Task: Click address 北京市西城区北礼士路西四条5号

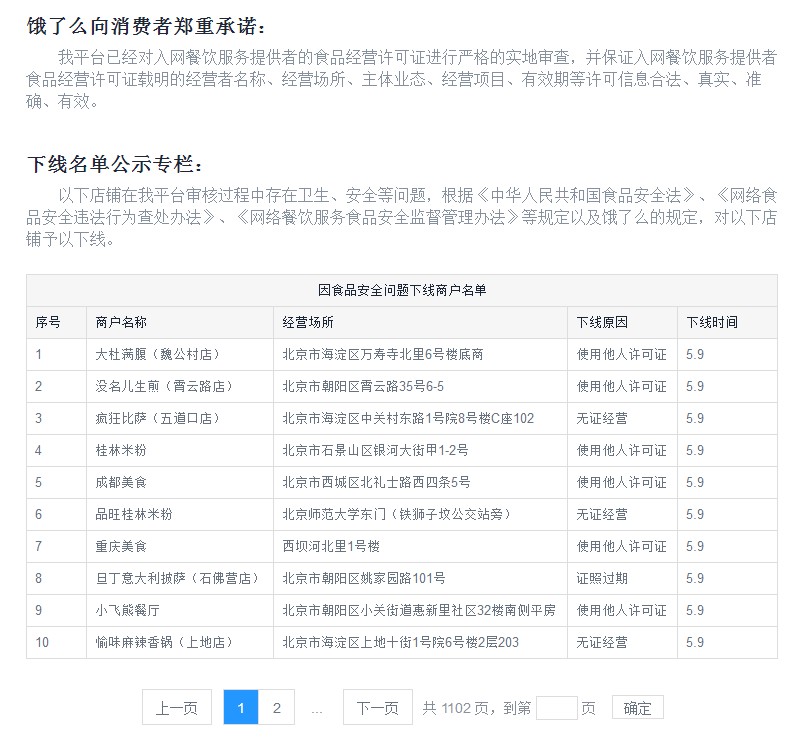Action: tap(376, 482)
